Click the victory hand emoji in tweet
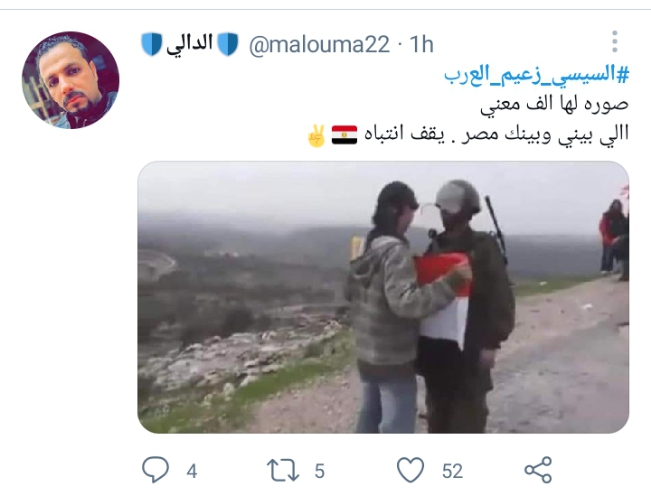Screen dimensions: 651x497 317,135
